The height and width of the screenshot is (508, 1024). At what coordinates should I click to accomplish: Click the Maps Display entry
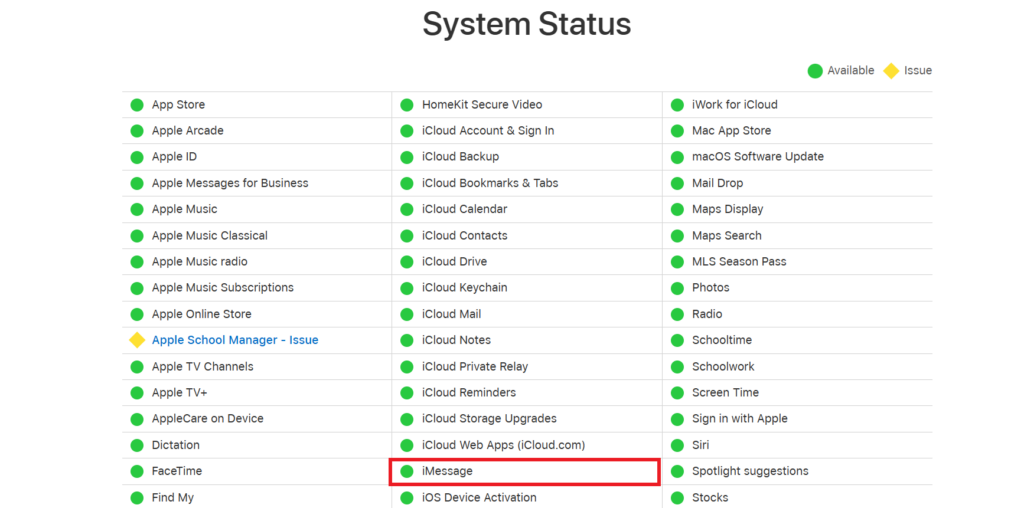[728, 210]
